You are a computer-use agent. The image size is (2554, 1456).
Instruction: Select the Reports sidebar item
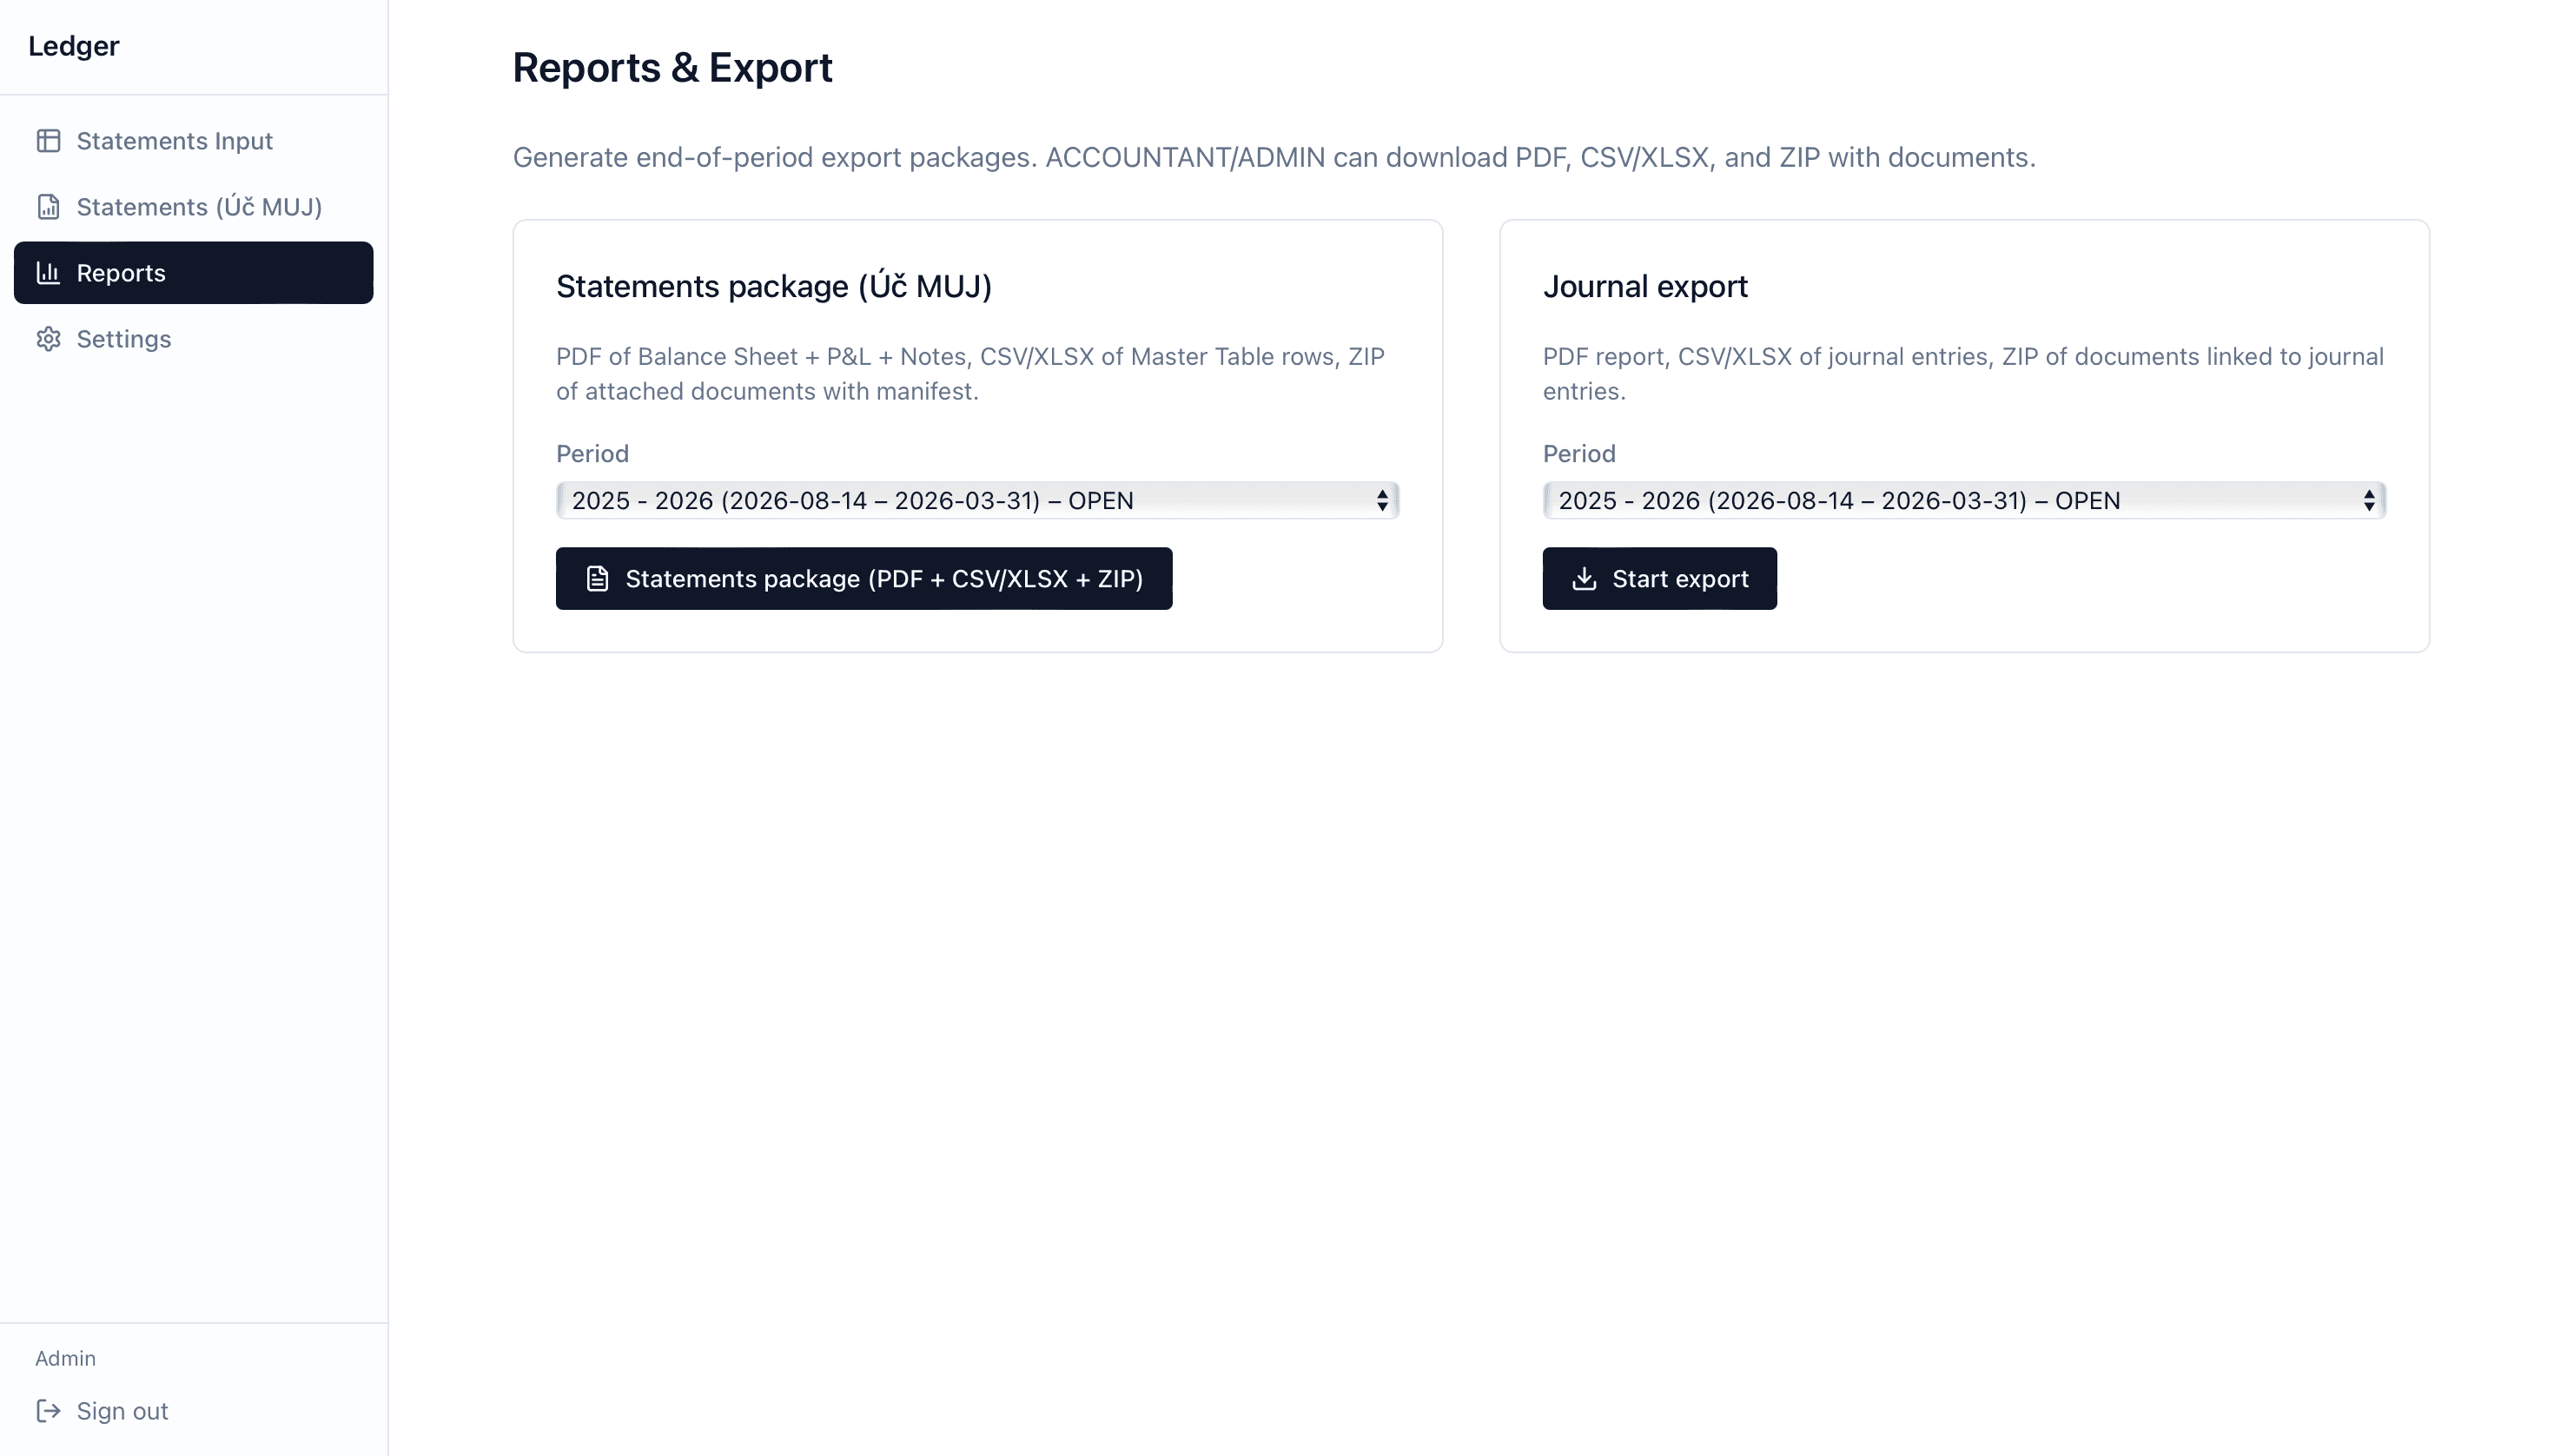[193, 273]
